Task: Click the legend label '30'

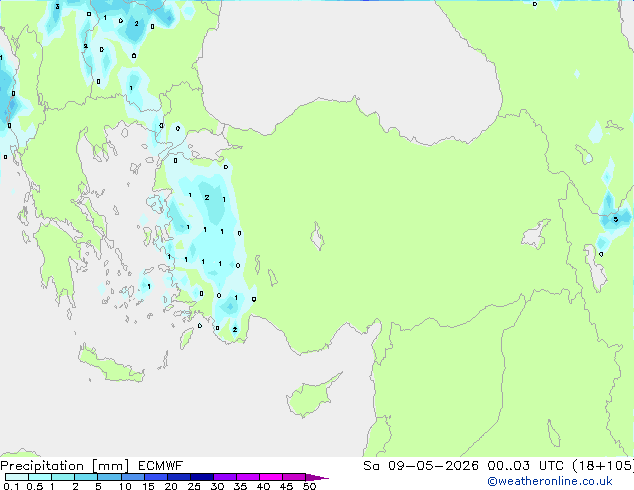Action: point(217,486)
